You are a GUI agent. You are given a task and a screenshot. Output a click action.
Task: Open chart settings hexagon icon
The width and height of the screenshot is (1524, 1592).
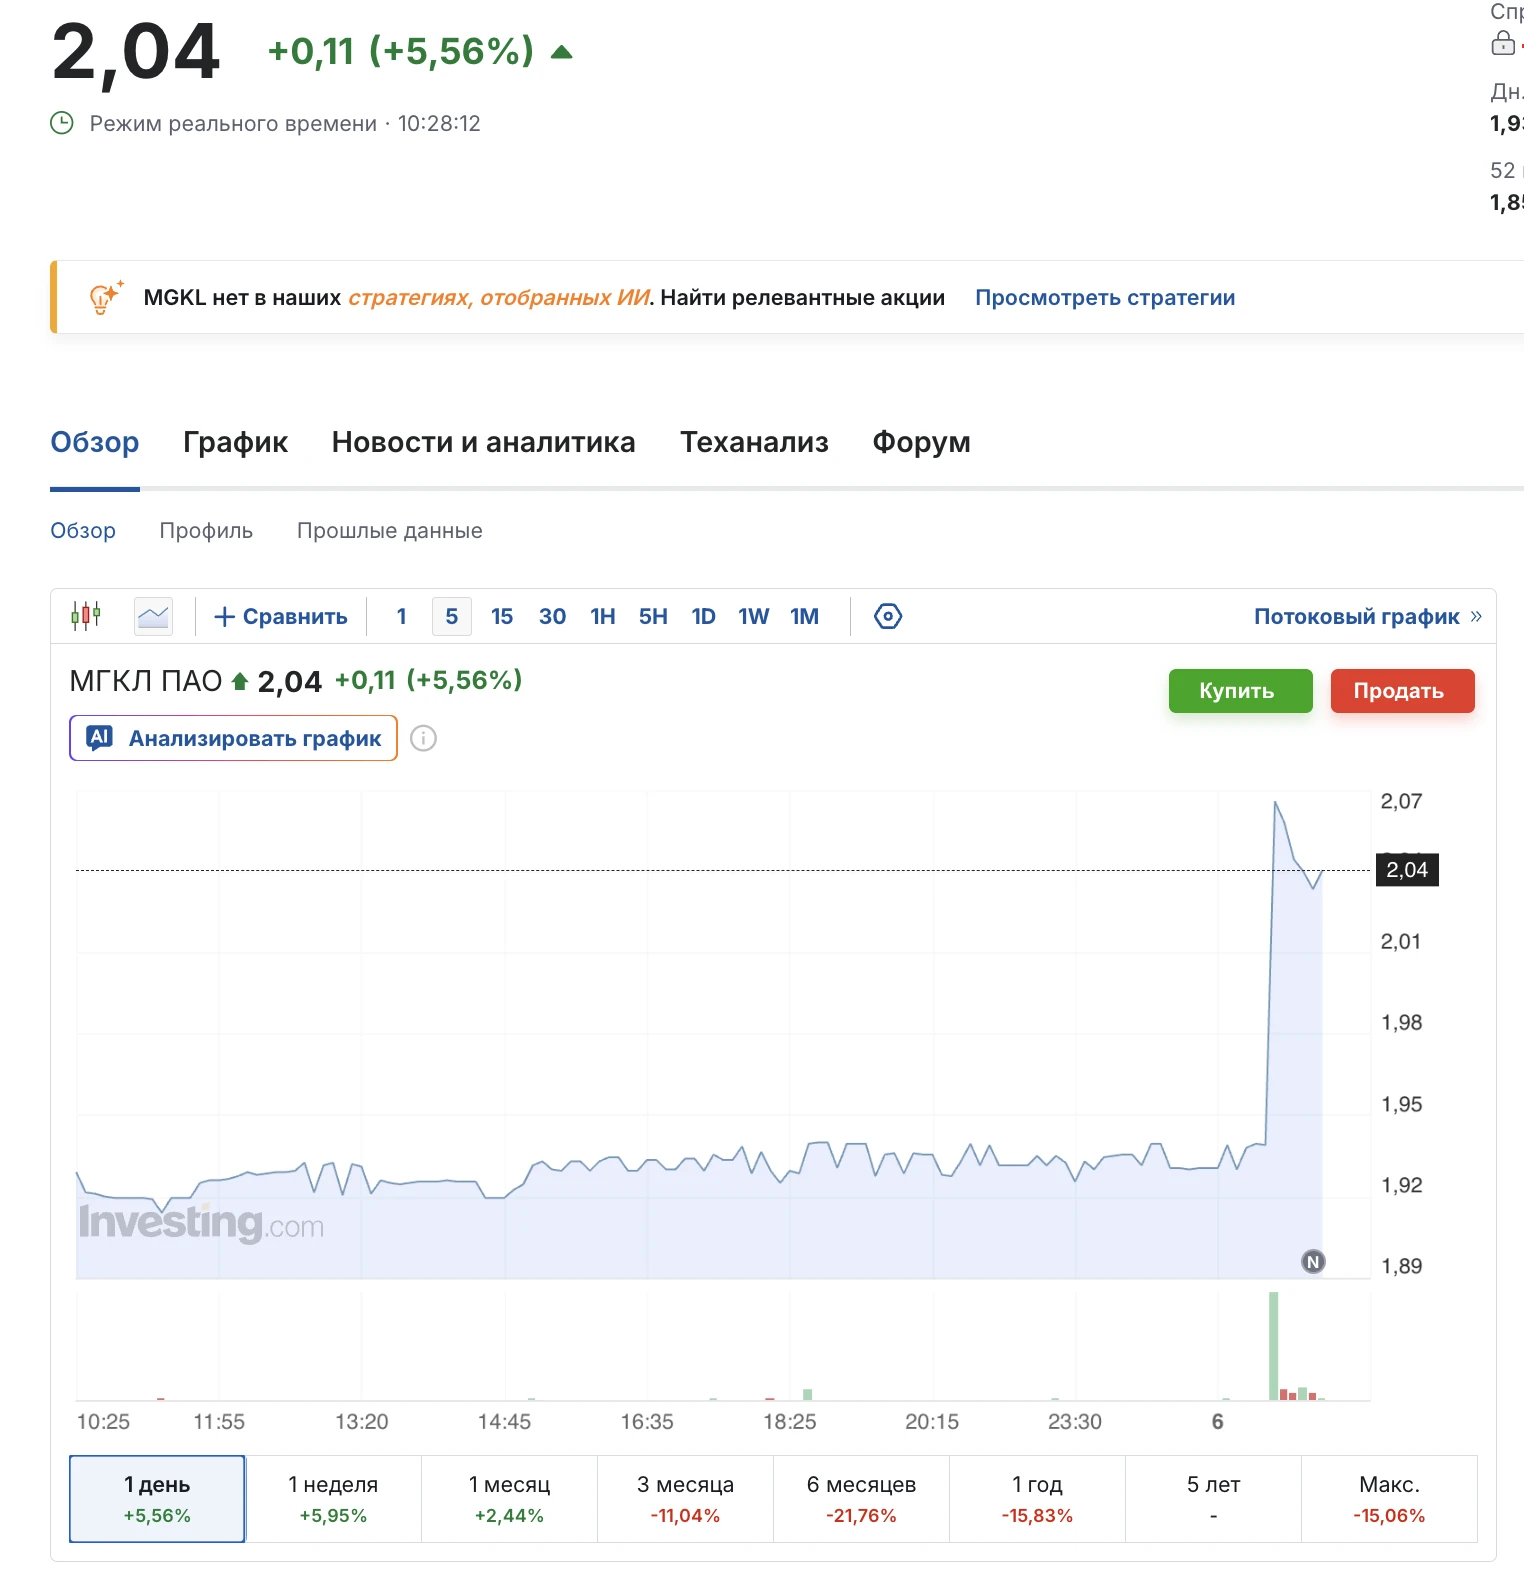[888, 616]
